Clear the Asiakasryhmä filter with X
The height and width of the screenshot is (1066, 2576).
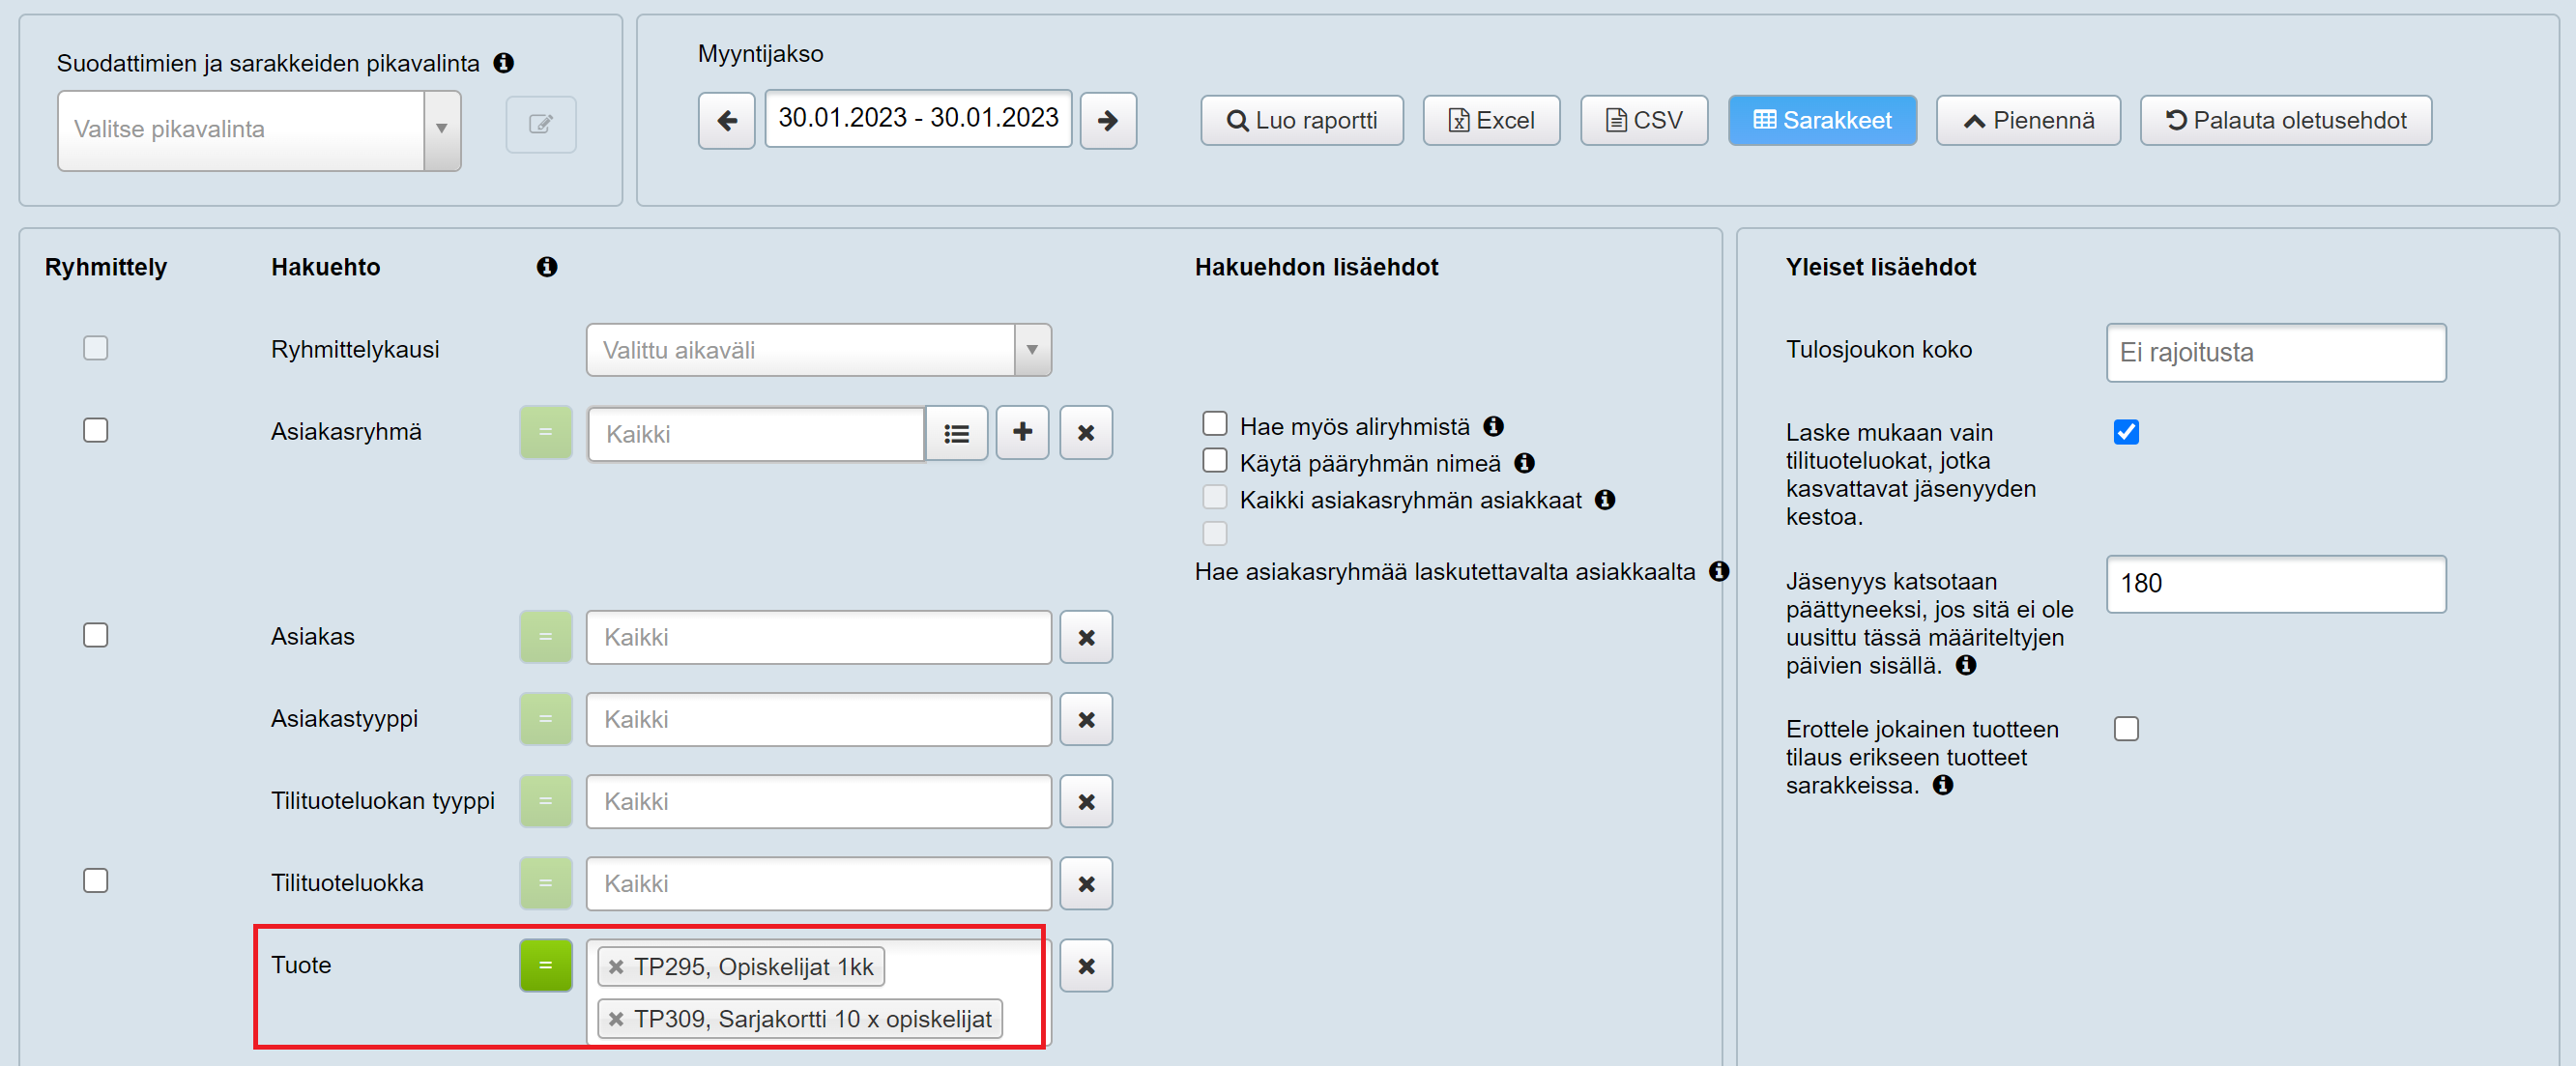point(1085,433)
